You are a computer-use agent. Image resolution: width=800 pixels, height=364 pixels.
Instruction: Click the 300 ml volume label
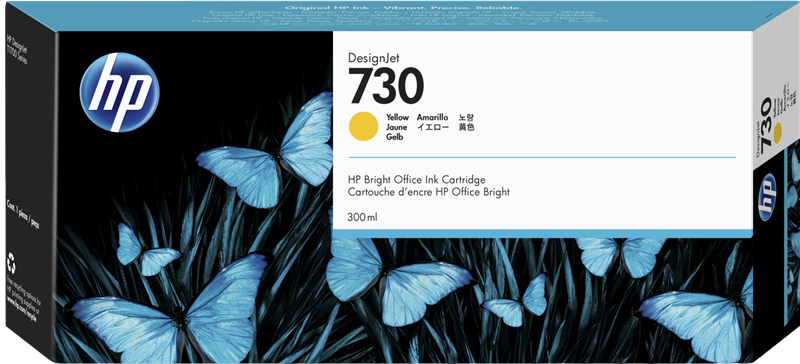coord(362,218)
